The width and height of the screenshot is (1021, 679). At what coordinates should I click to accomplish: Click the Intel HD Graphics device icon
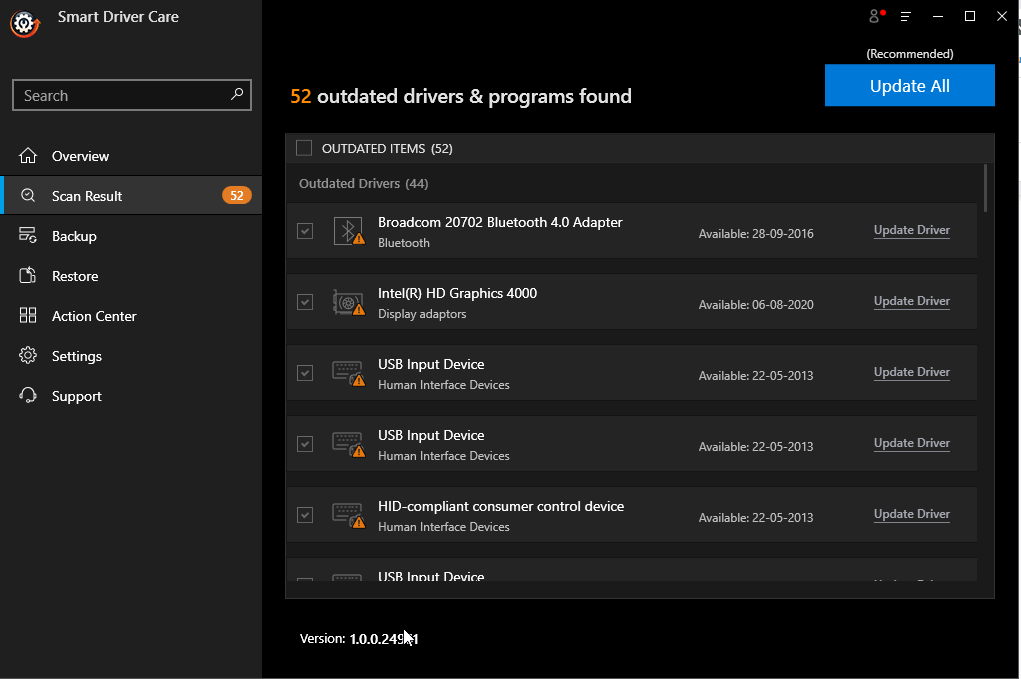click(x=348, y=302)
